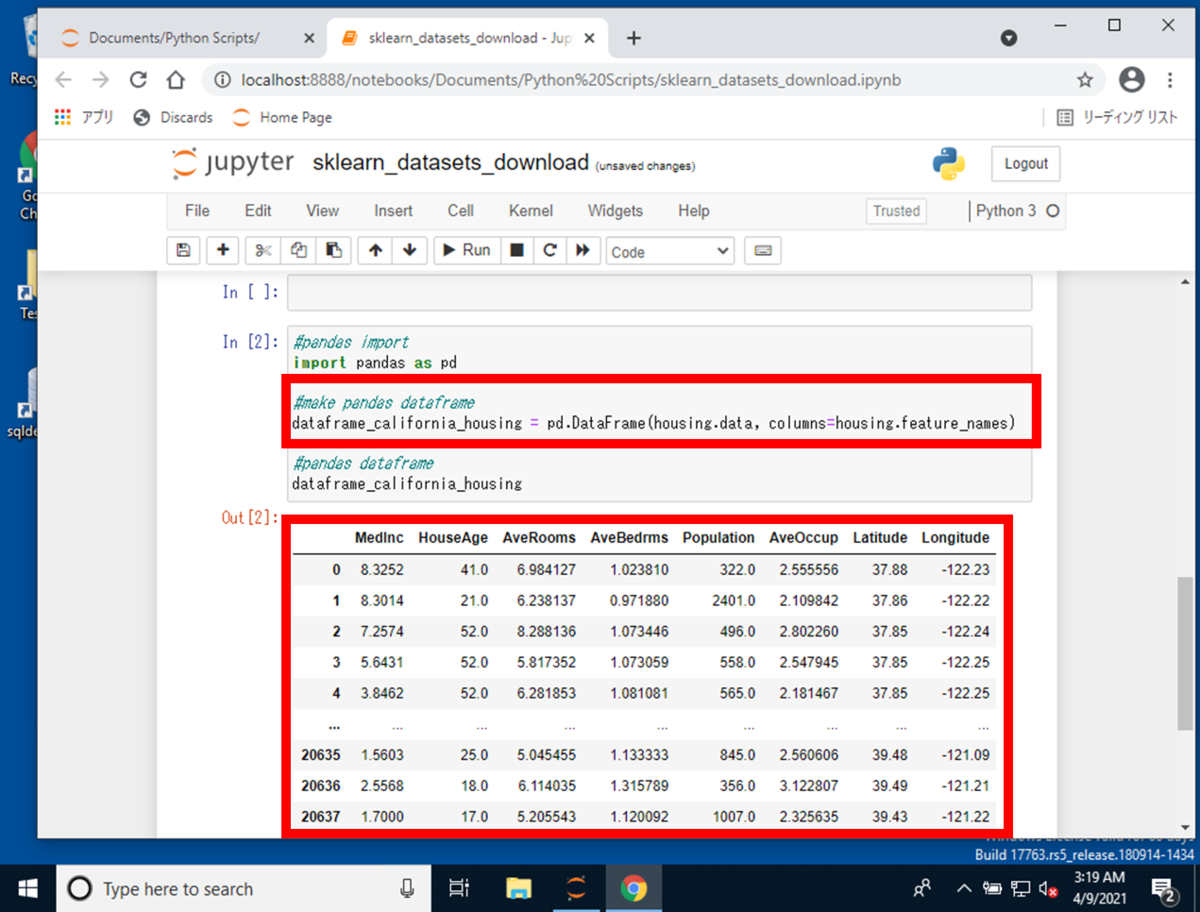
Task: Open the Chrome tab search dropdown arrow
Action: (x=1009, y=38)
